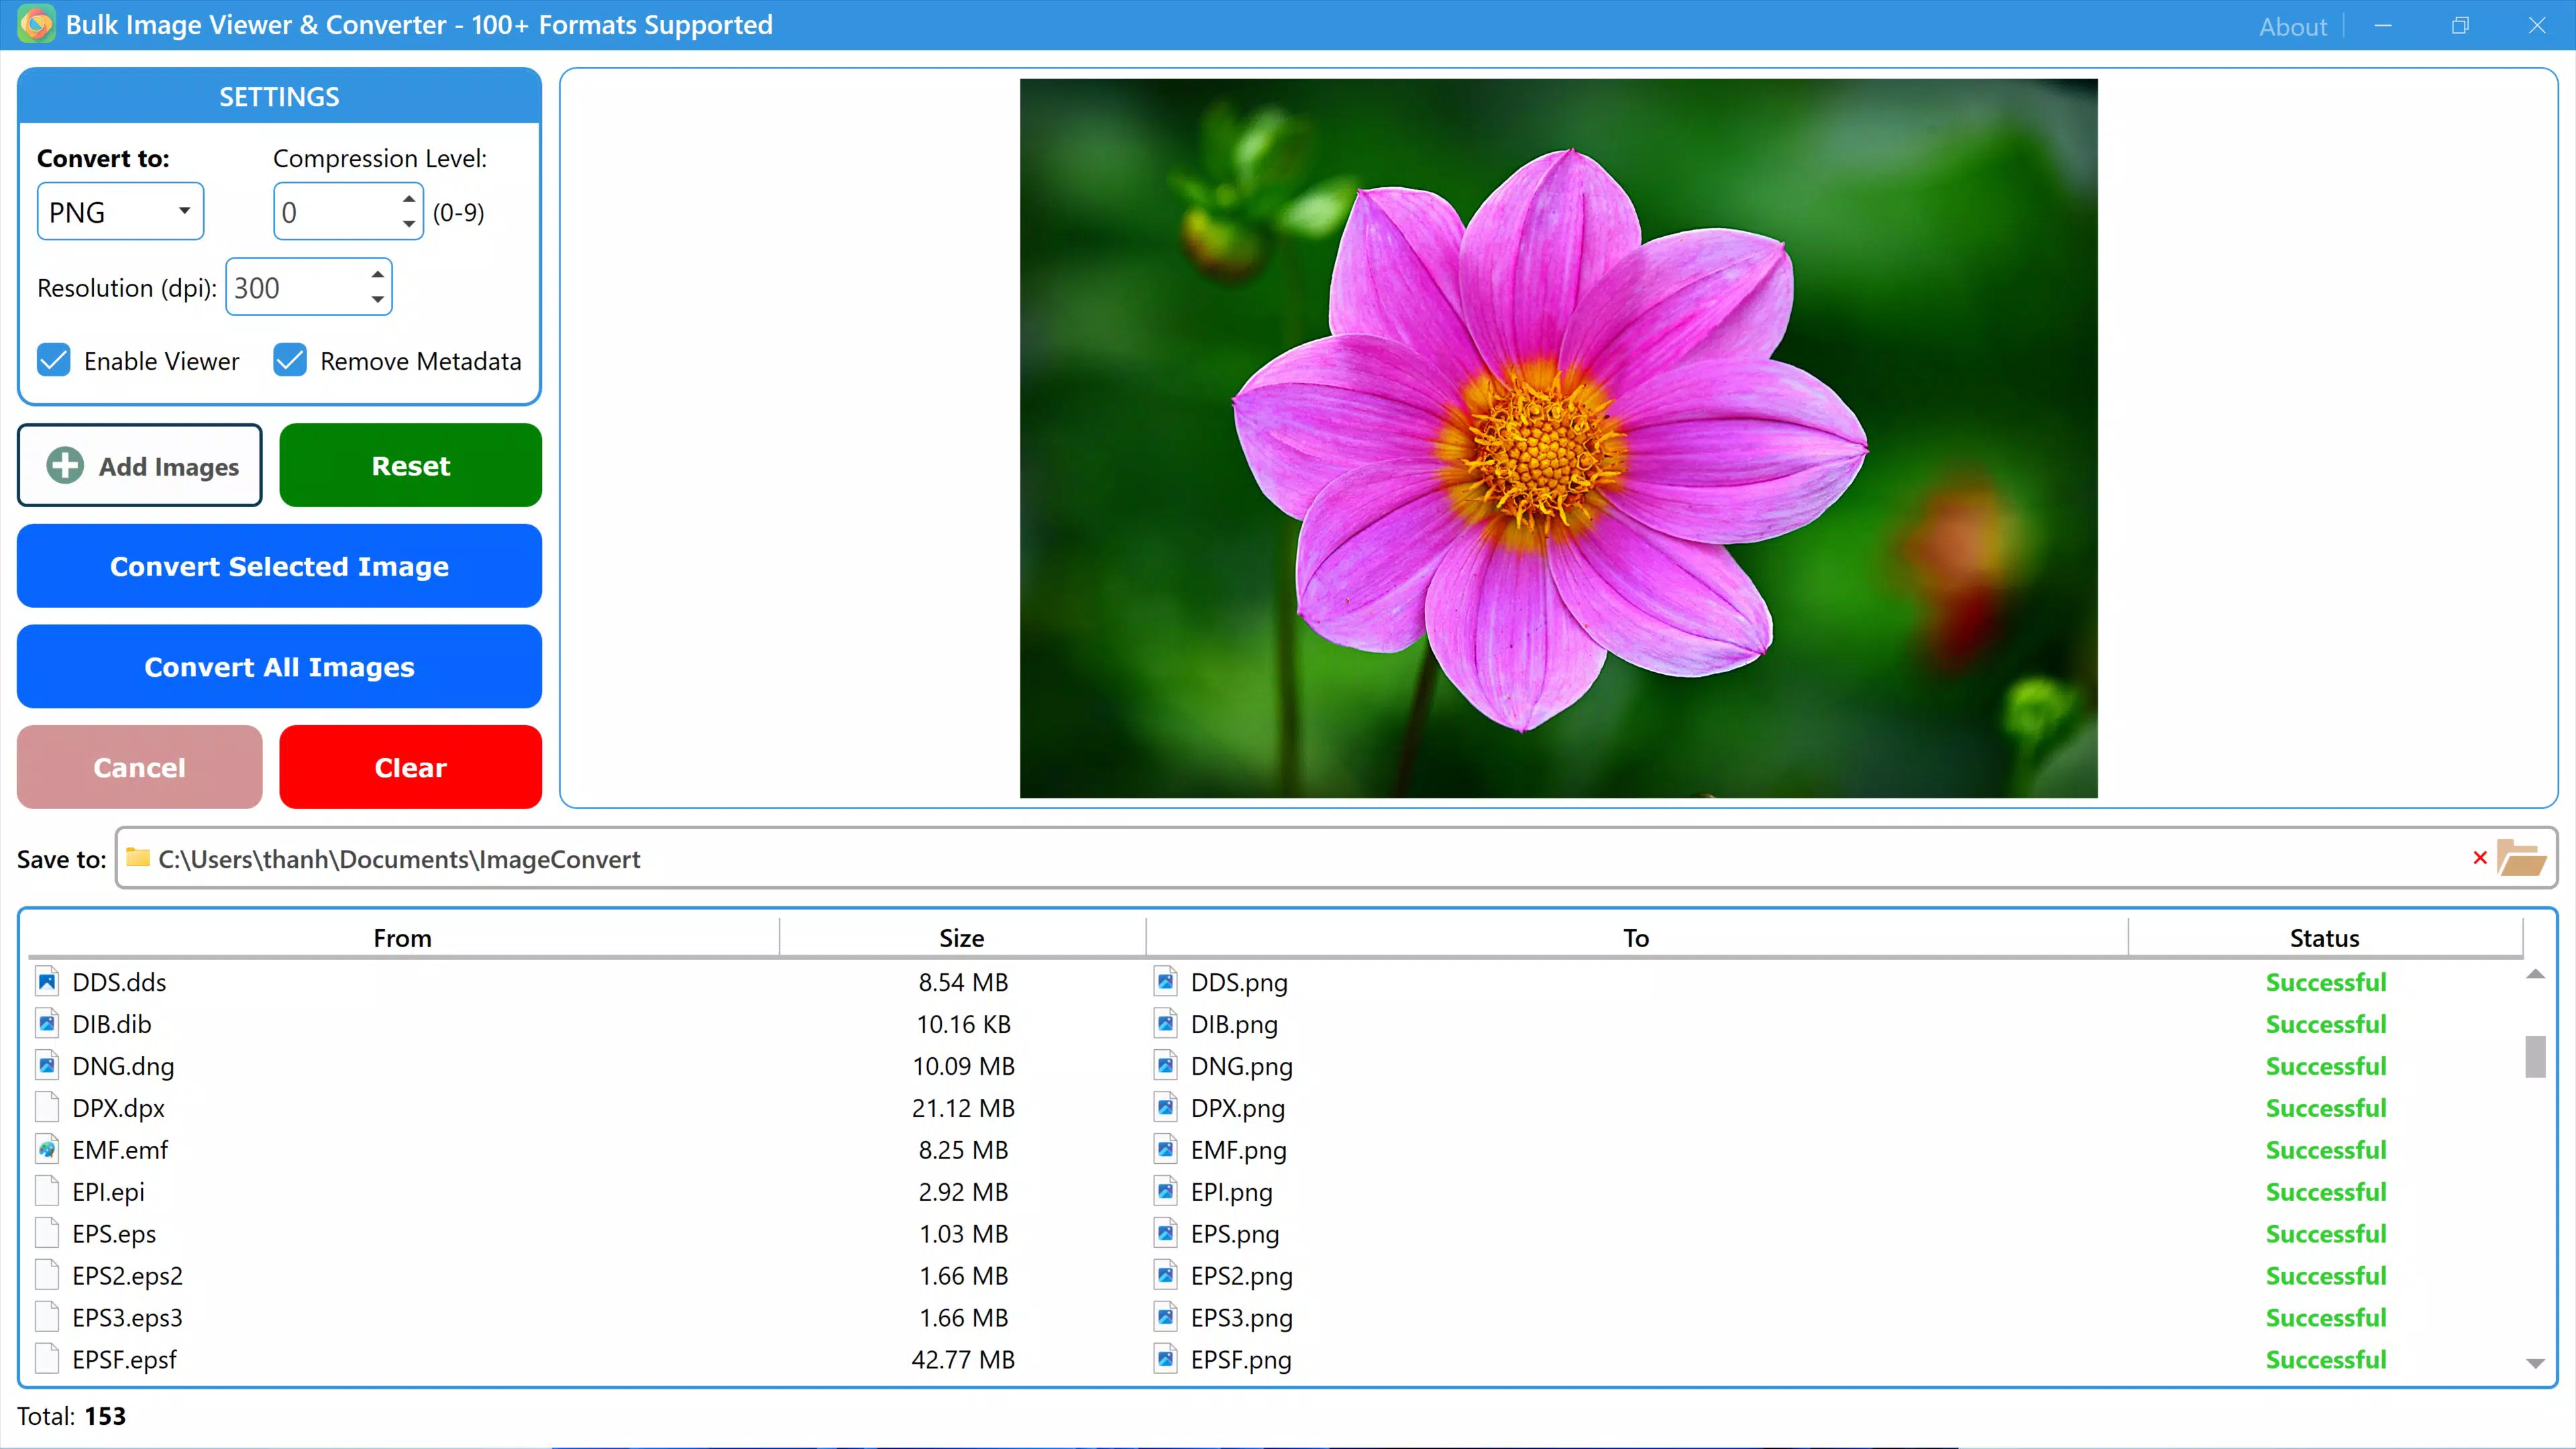Screen dimensions: 2576x1449
Task: Increase the Compression Level value
Action: (x=409, y=198)
